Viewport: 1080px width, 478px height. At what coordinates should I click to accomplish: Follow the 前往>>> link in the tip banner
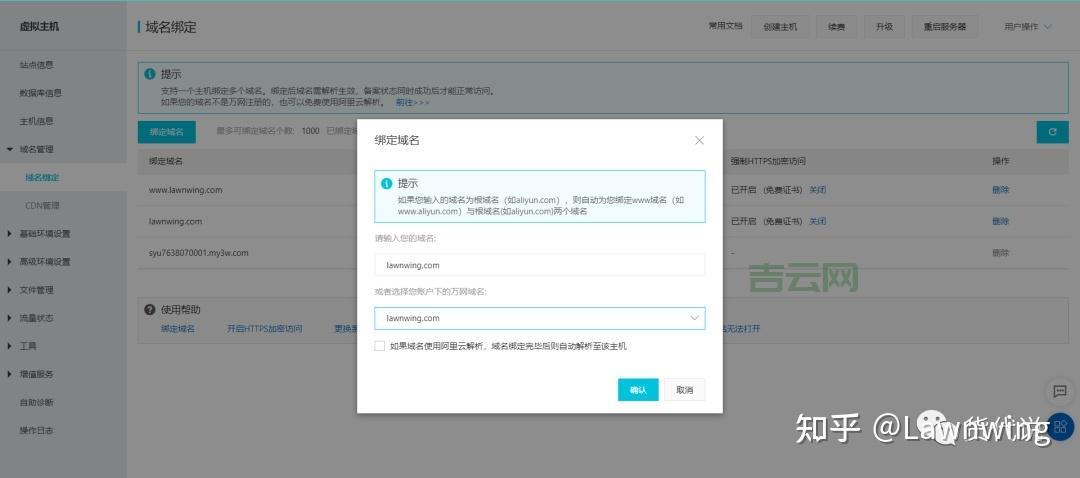(412, 102)
